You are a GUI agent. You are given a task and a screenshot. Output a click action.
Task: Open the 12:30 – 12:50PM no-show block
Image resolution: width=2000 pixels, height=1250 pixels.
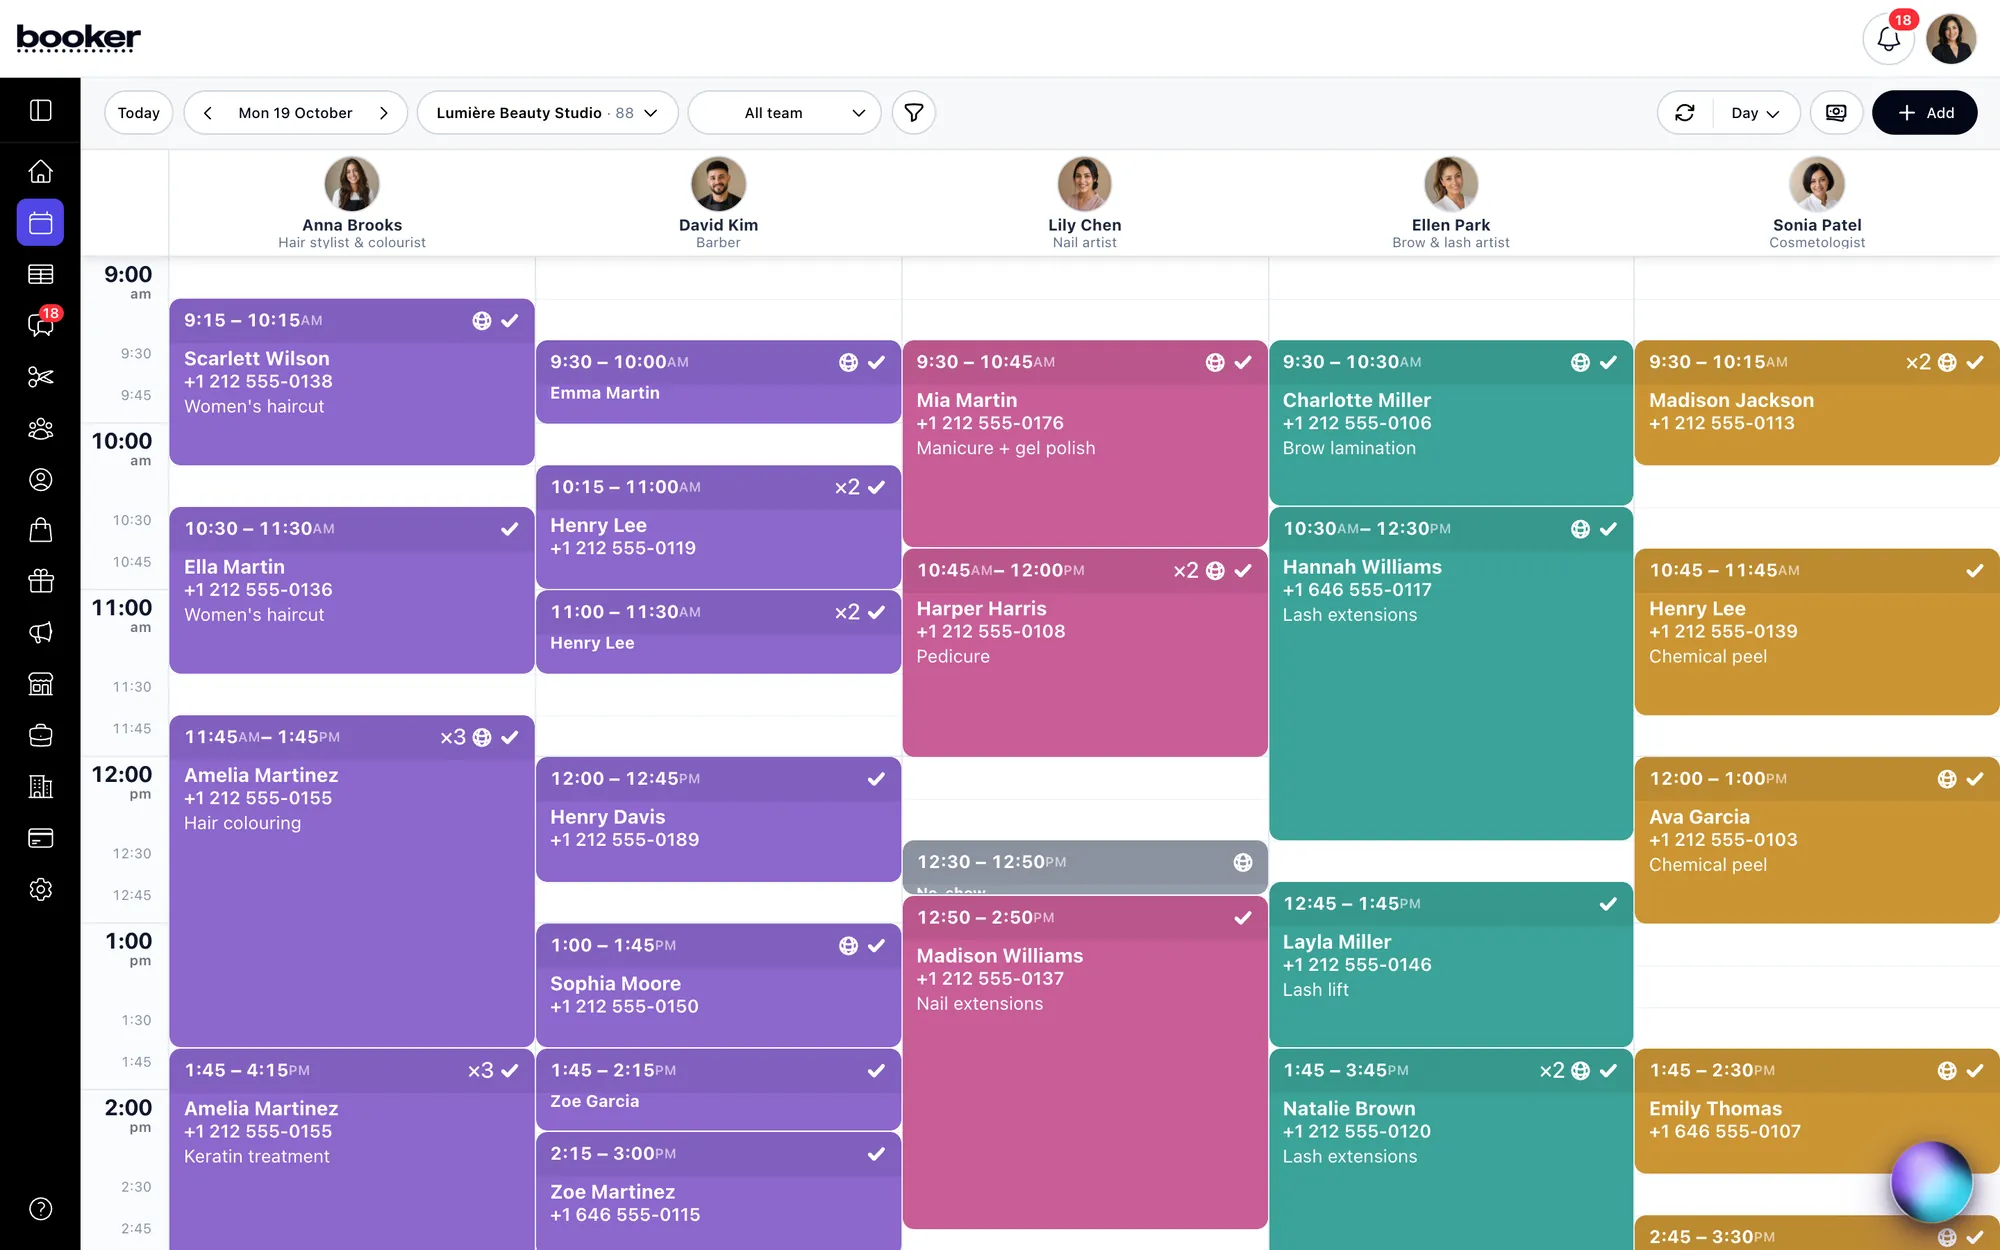[x=1085, y=867]
